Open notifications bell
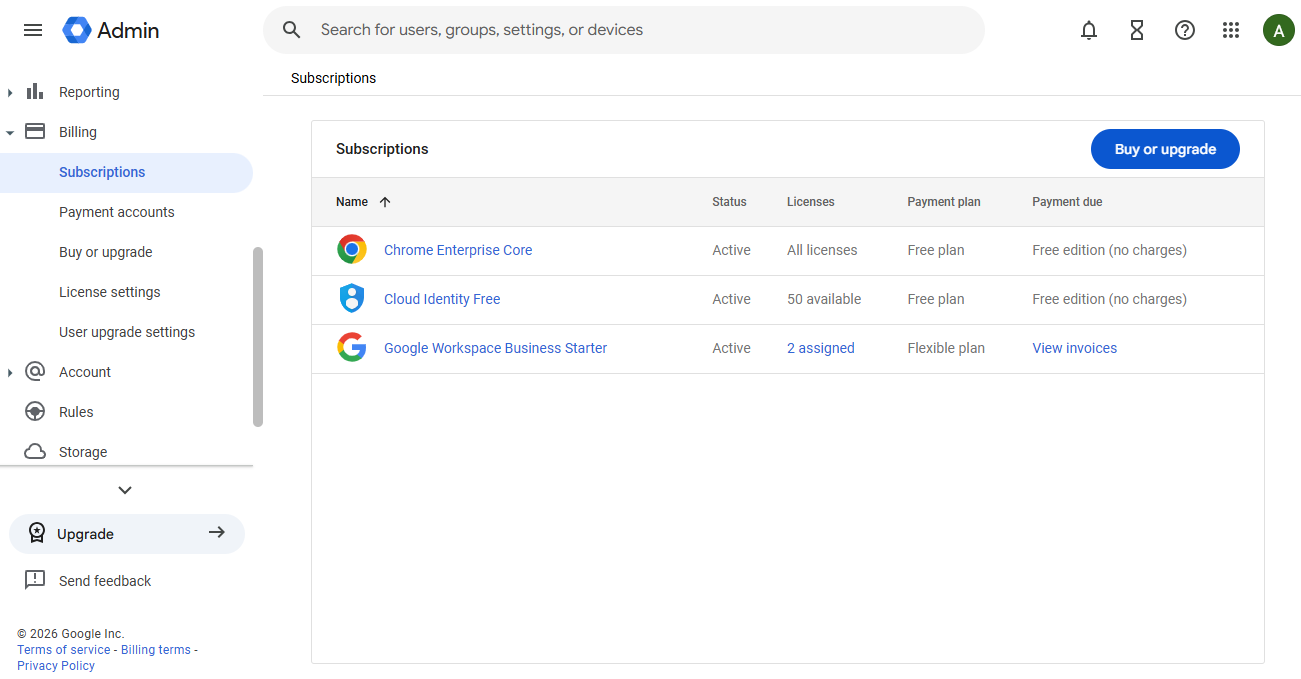 (1089, 30)
